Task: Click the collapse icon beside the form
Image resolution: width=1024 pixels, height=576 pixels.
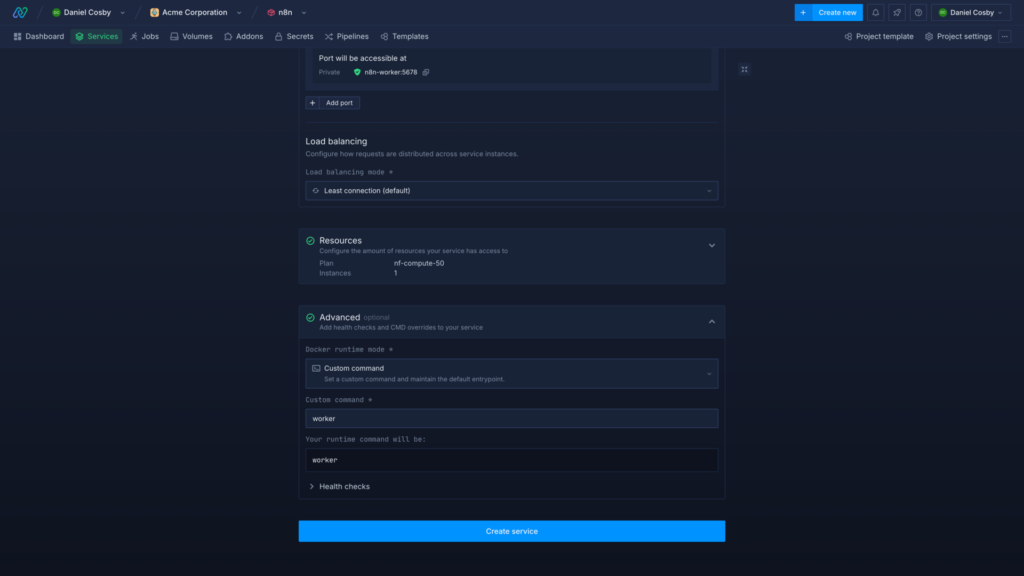Action: (x=744, y=69)
